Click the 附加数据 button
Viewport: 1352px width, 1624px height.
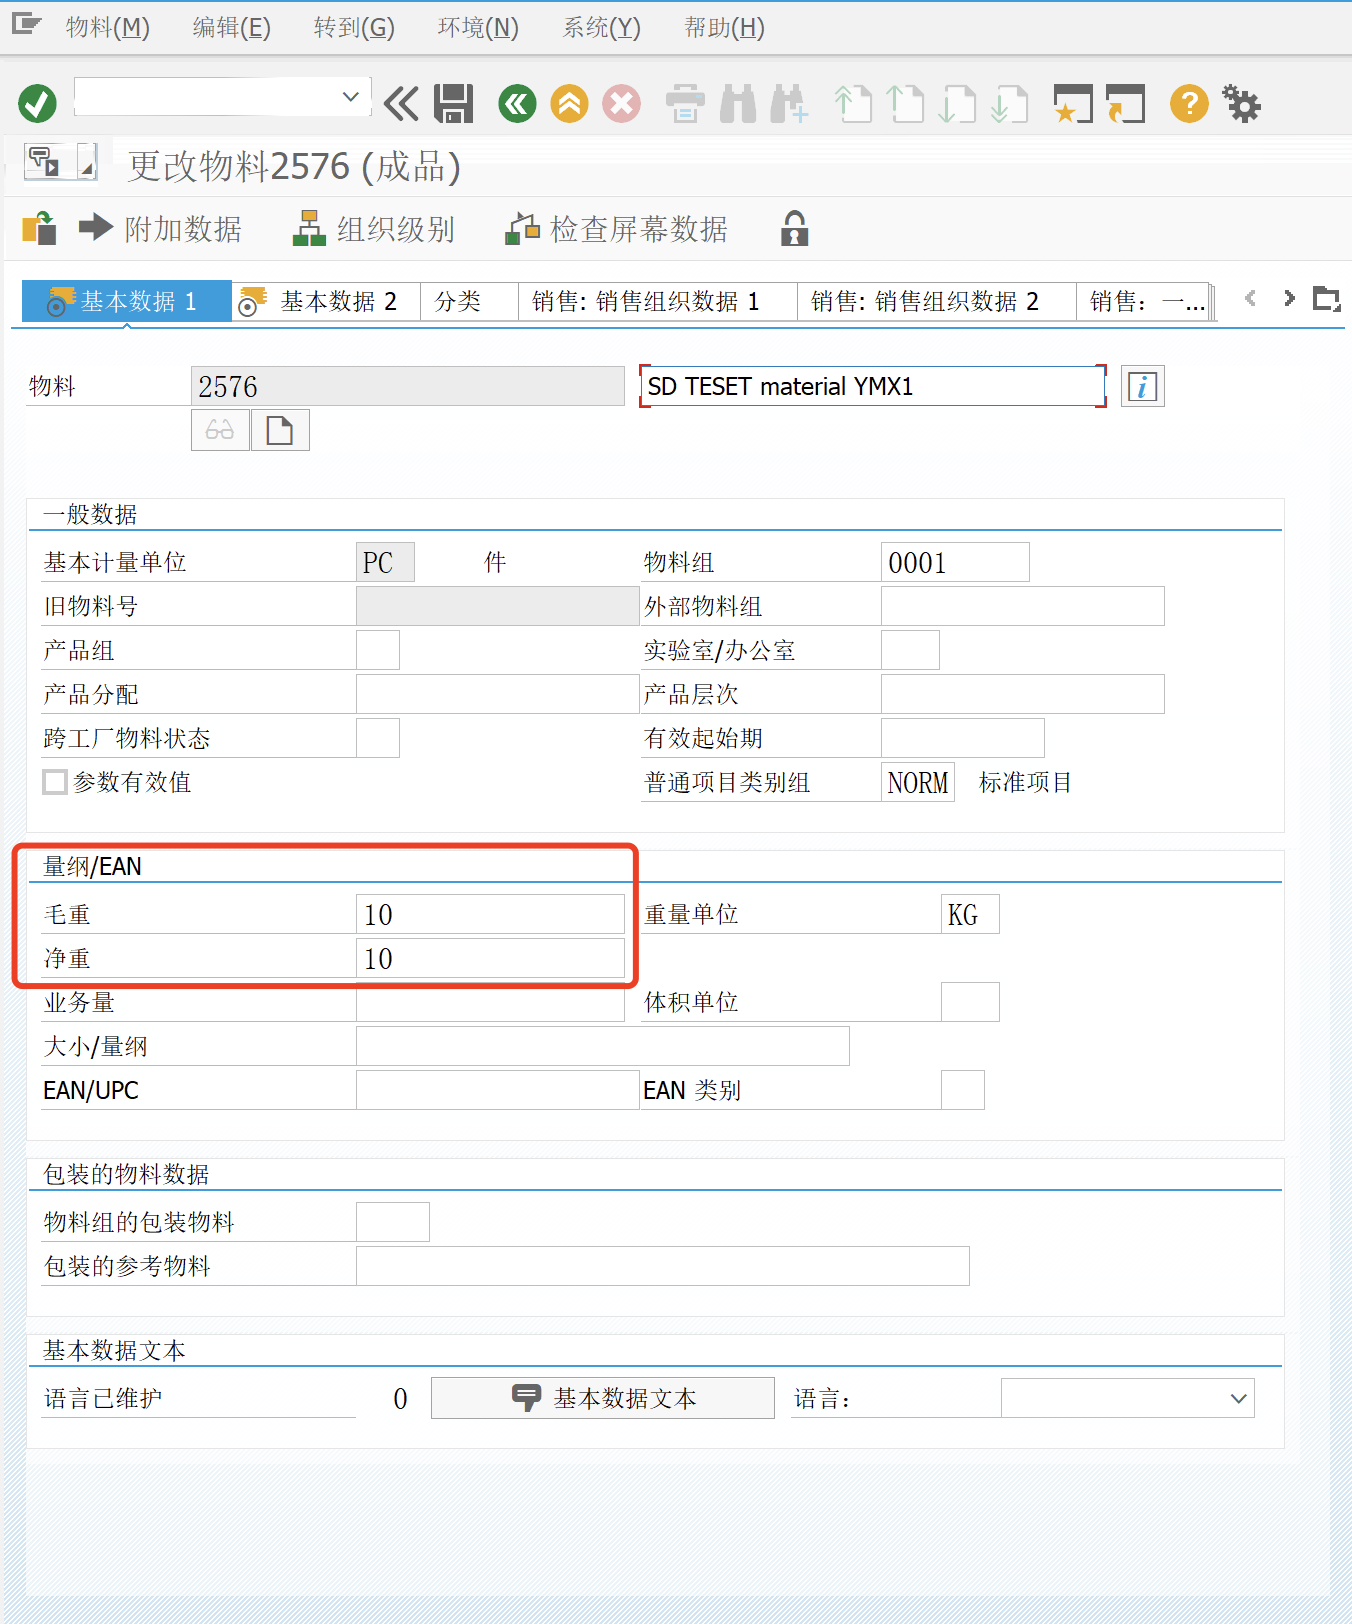tap(161, 229)
